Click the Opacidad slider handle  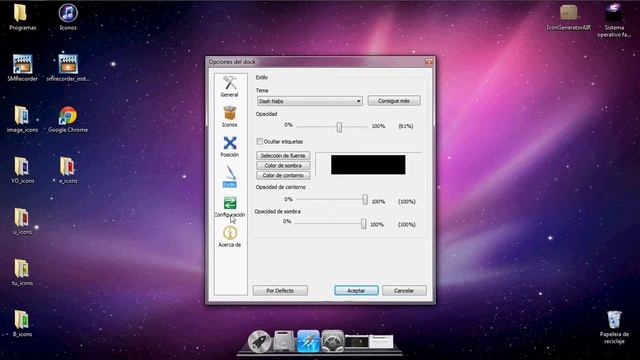tap(339, 127)
